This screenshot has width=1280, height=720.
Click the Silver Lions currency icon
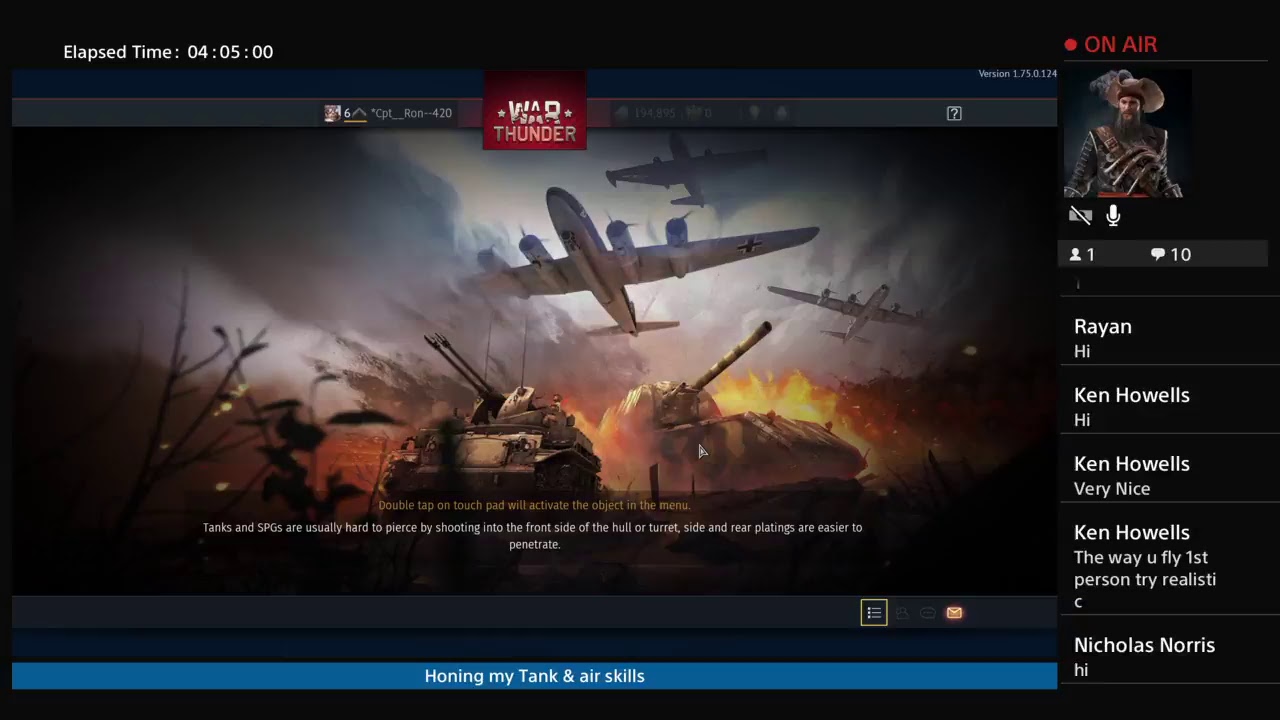pyautogui.click(x=622, y=113)
